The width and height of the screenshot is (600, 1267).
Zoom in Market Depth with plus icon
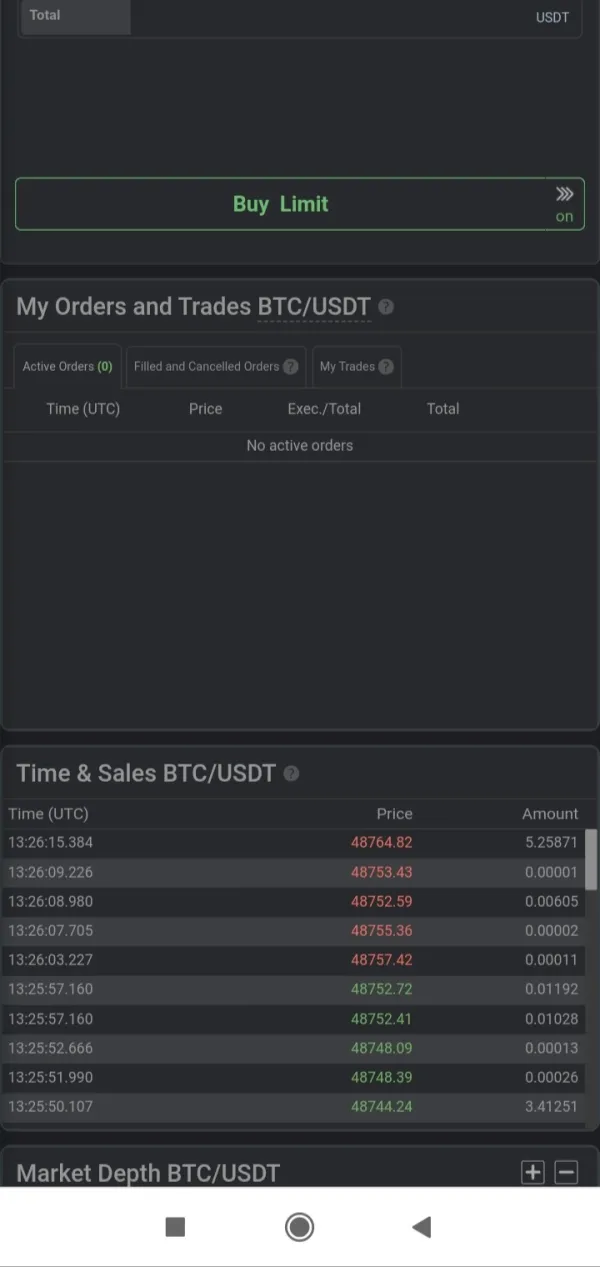pyautogui.click(x=533, y=1172)
